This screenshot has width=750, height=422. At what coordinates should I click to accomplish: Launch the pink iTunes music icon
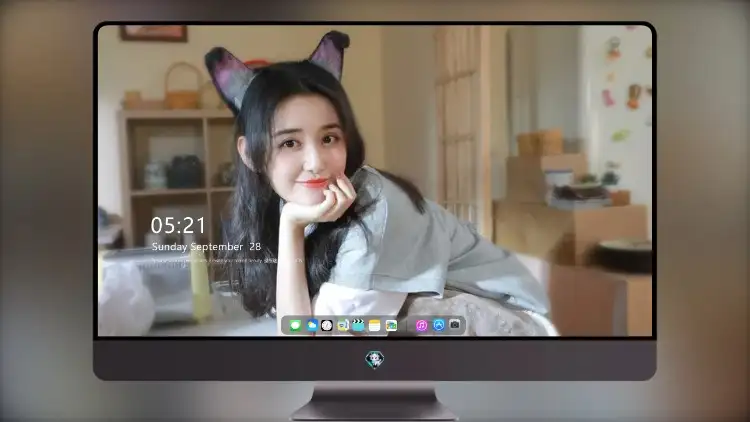click(x=421, y=325)
